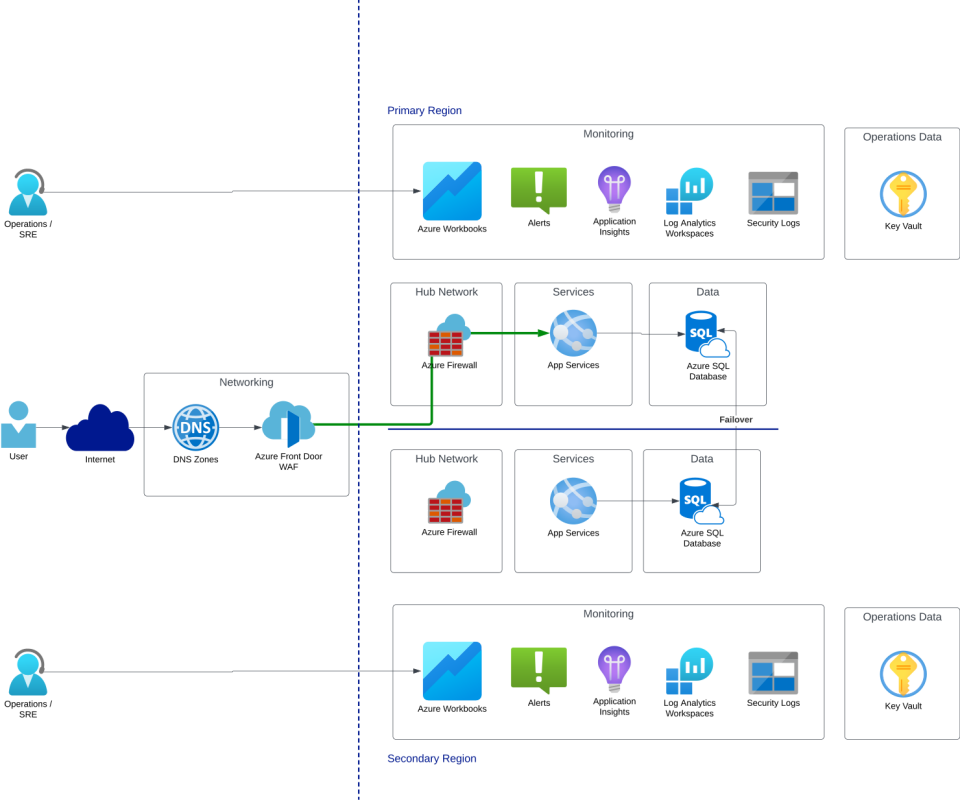This screenshot has width=960, height=800.
Task: Select the Operations / SRE icon for Primary Region
Action: [28, 192]
